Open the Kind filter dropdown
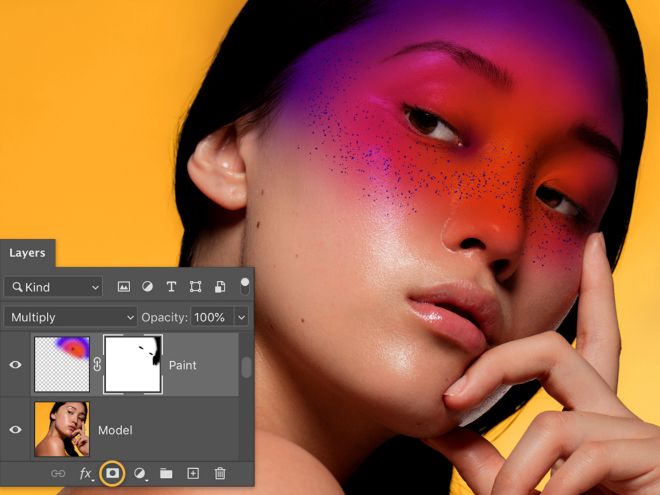This screenshot has width=660, height=495. [x=53, y=287]
